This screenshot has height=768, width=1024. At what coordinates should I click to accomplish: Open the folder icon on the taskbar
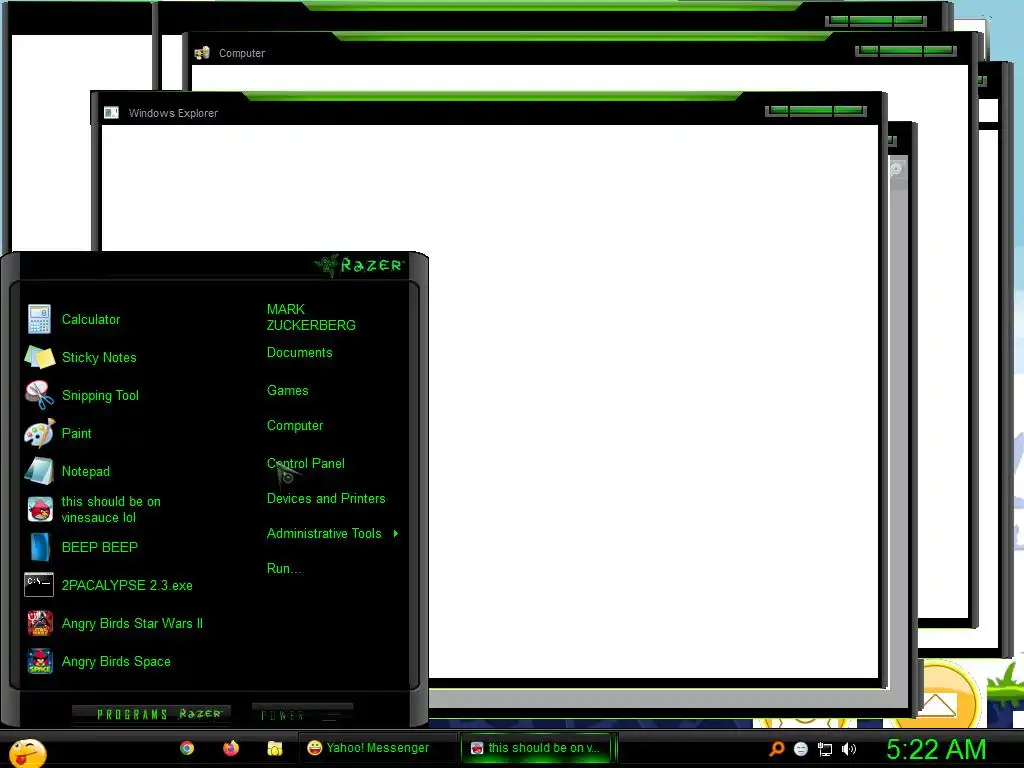click(275, 748)
